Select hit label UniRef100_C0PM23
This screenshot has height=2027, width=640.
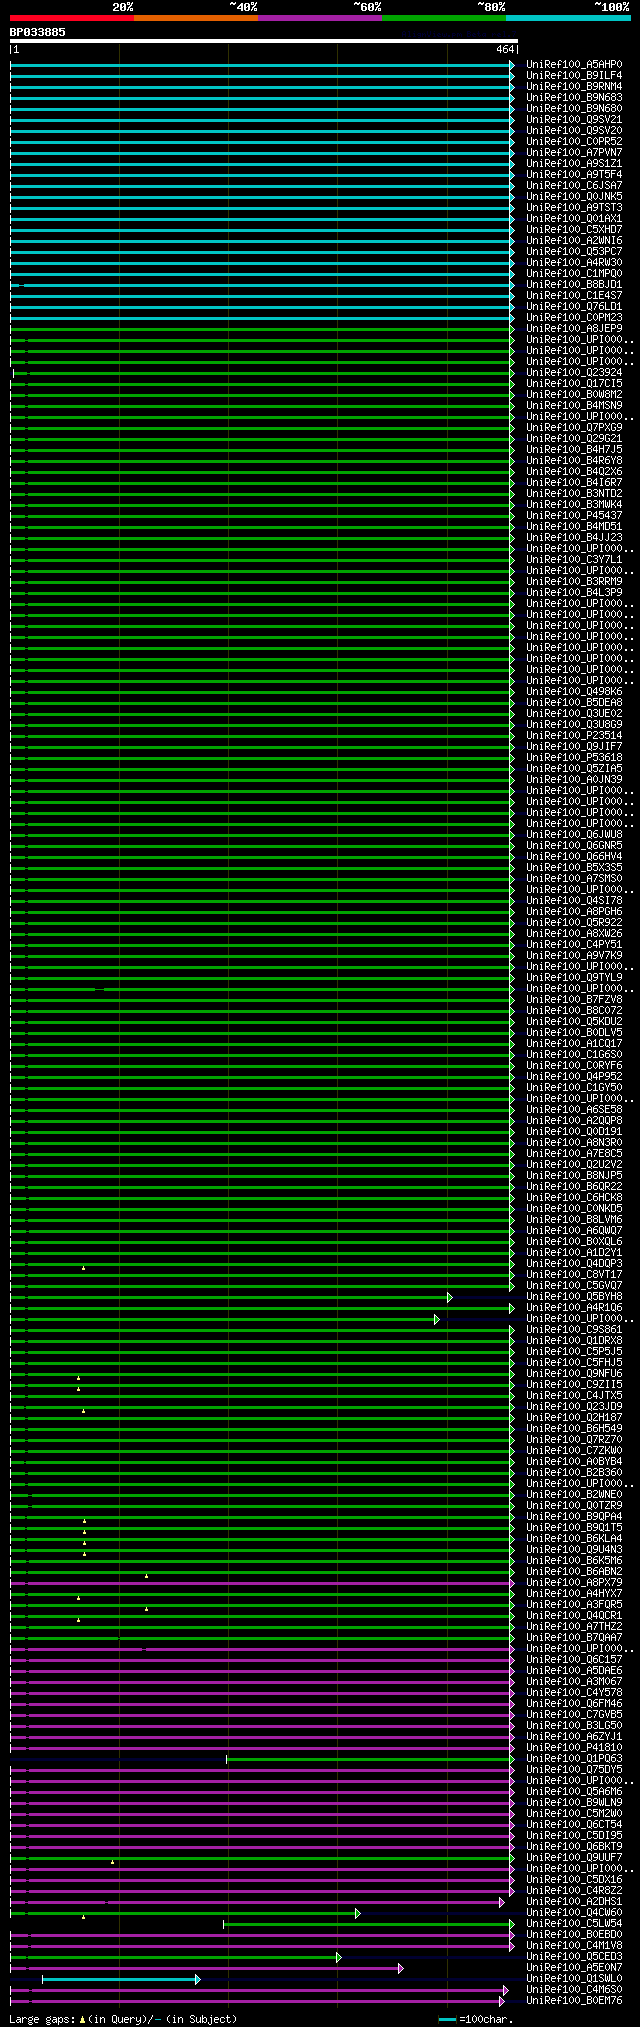click(x=574, y=318)
